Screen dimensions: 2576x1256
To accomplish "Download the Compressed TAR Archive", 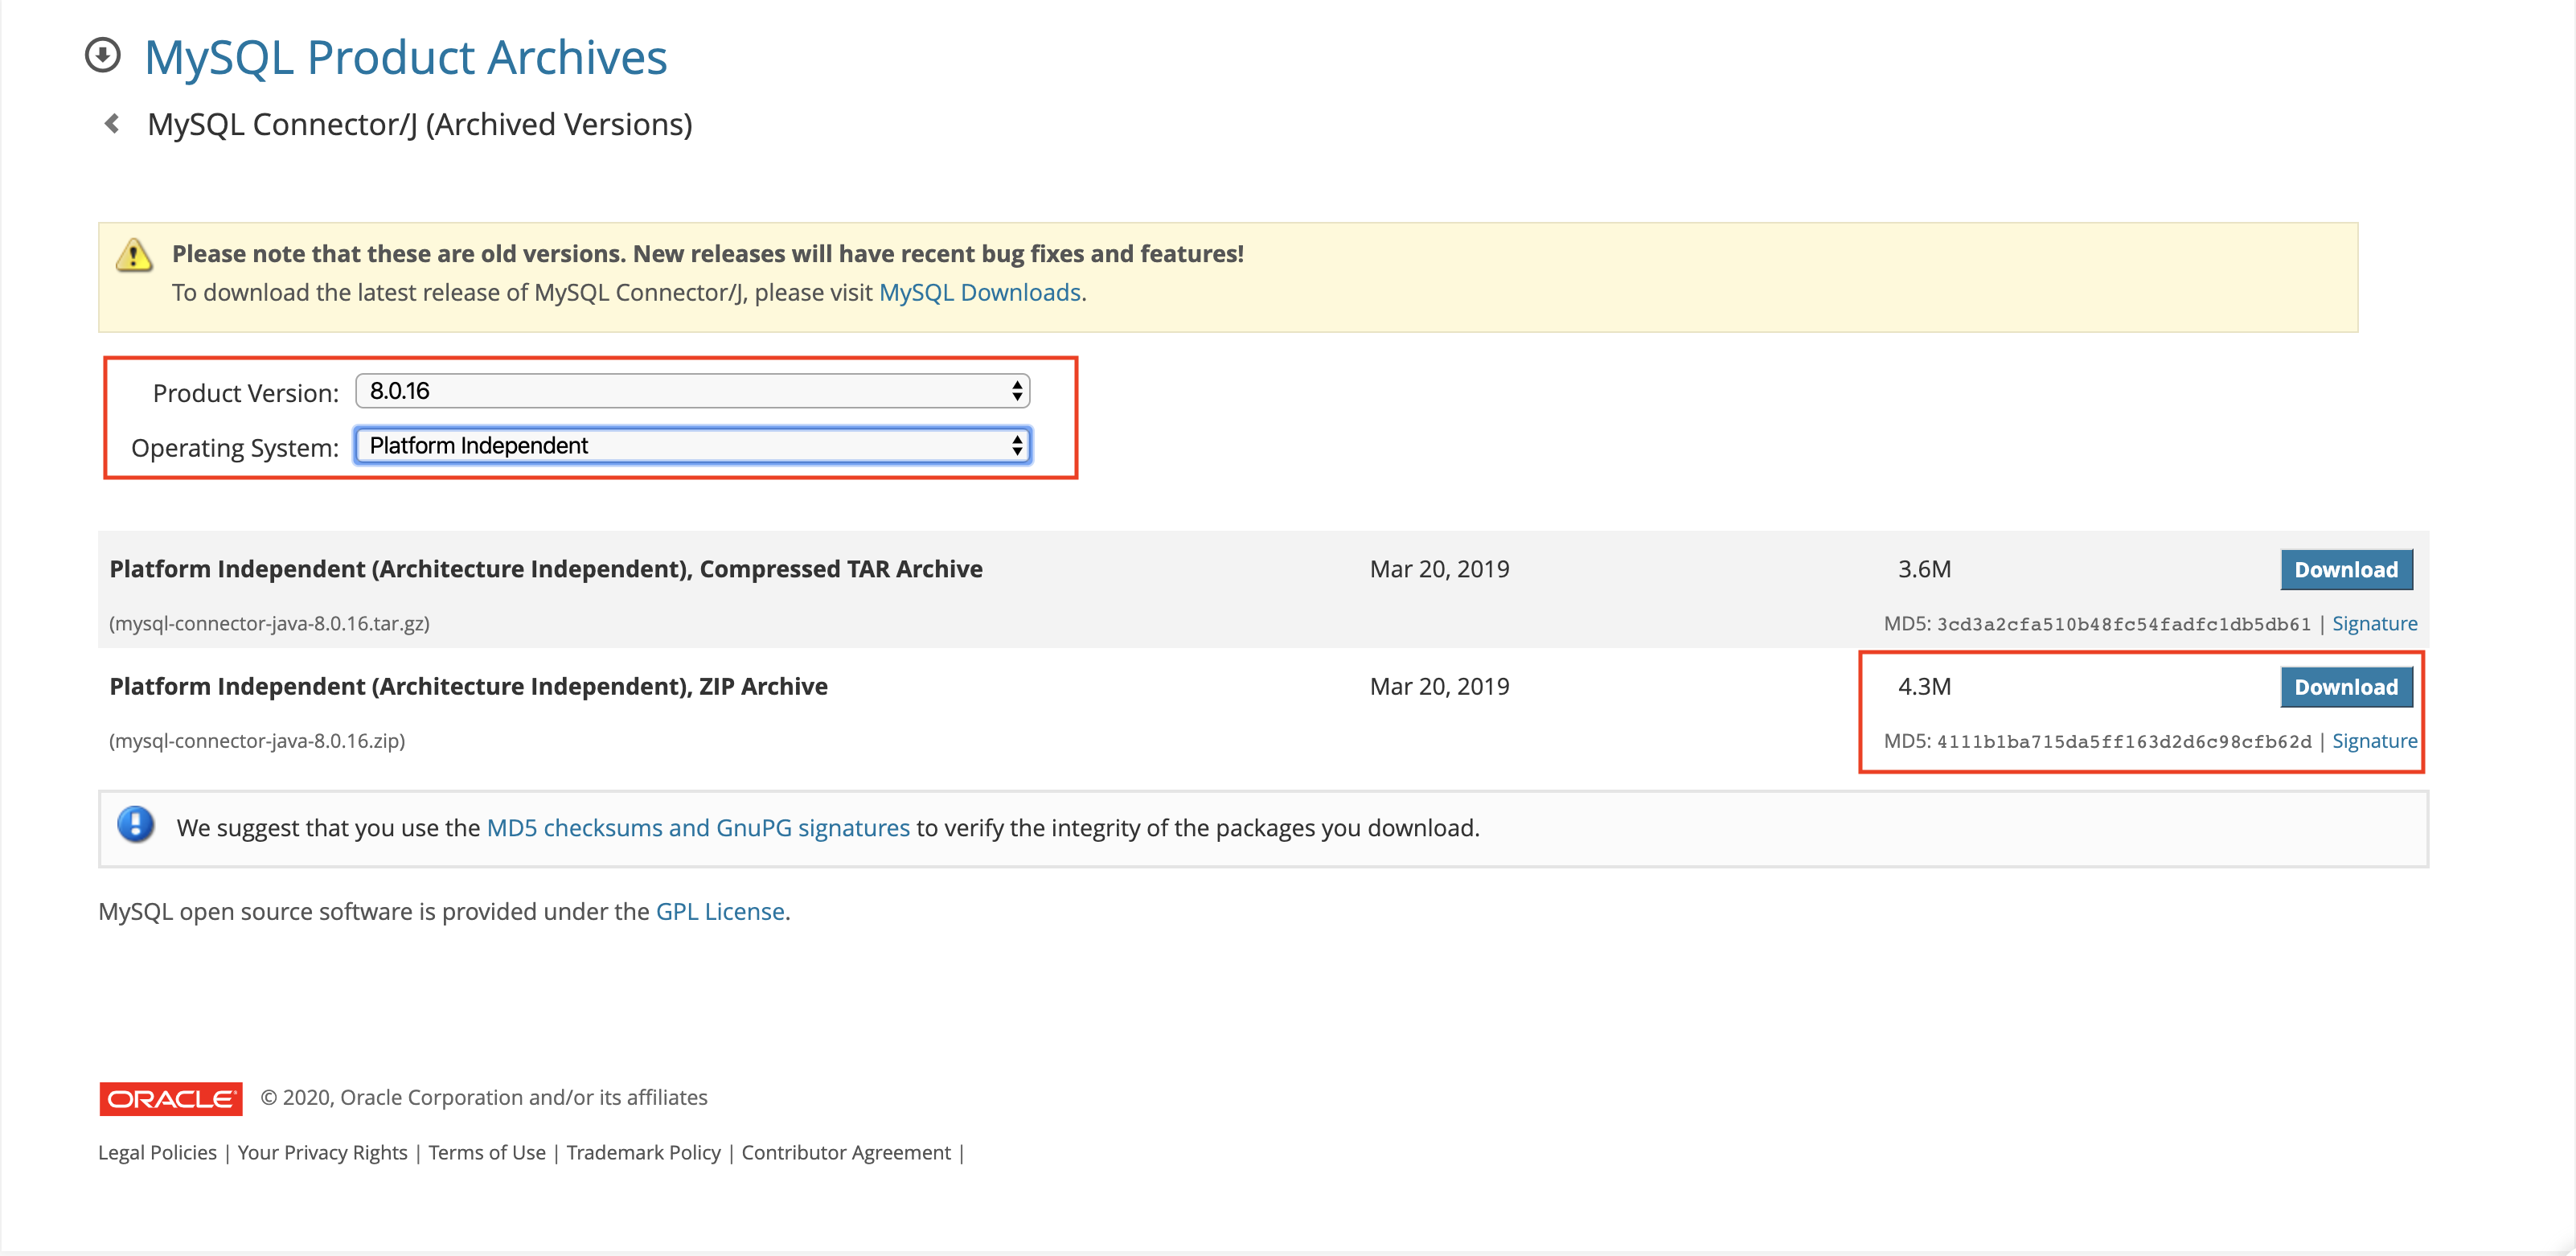I will coord(2345,570).
